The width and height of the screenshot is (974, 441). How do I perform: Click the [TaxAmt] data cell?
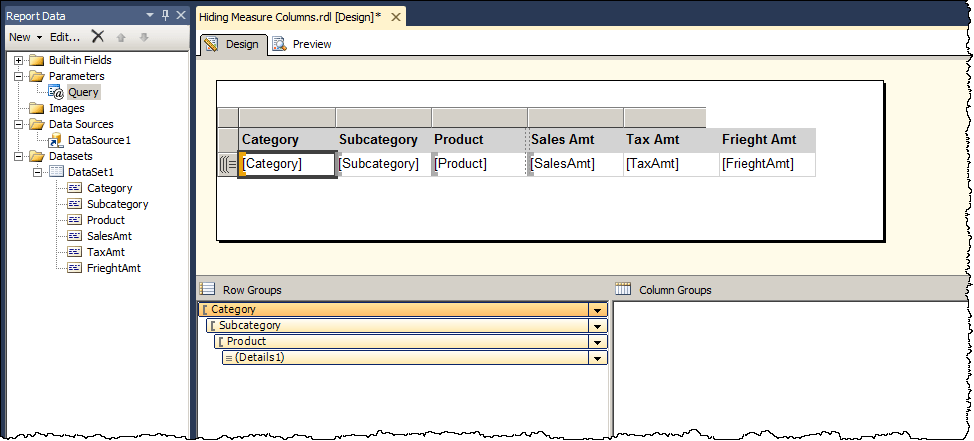(671, 165)
